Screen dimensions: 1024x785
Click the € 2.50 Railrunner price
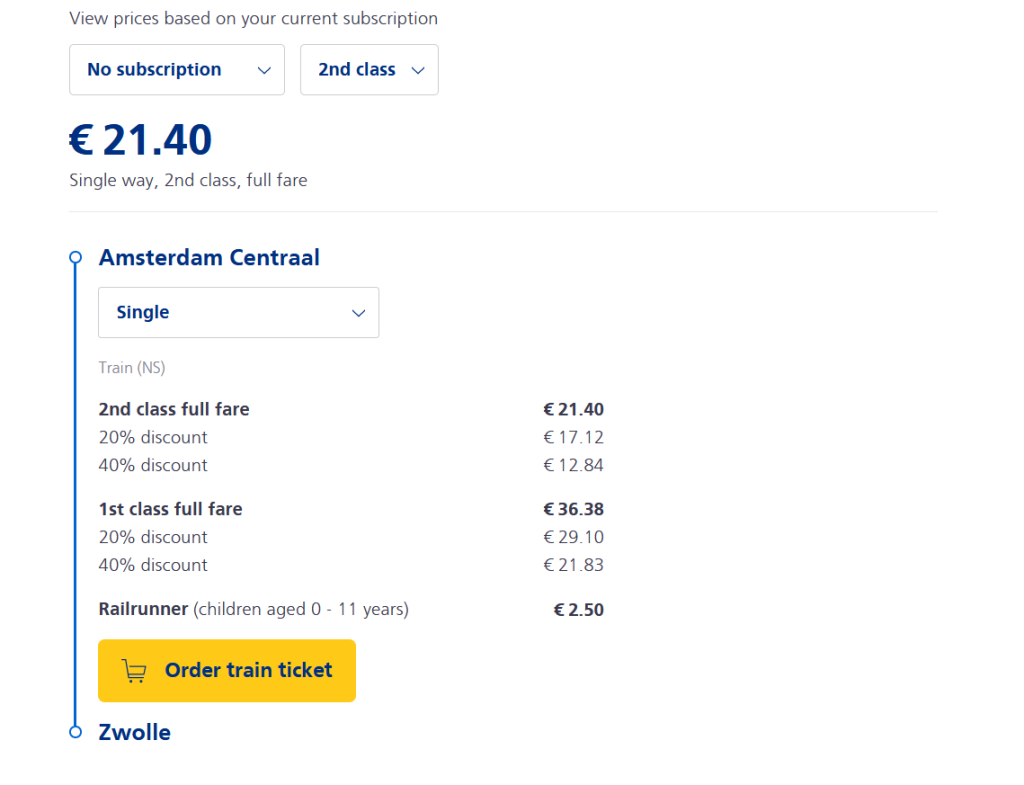tap(578, 610)
